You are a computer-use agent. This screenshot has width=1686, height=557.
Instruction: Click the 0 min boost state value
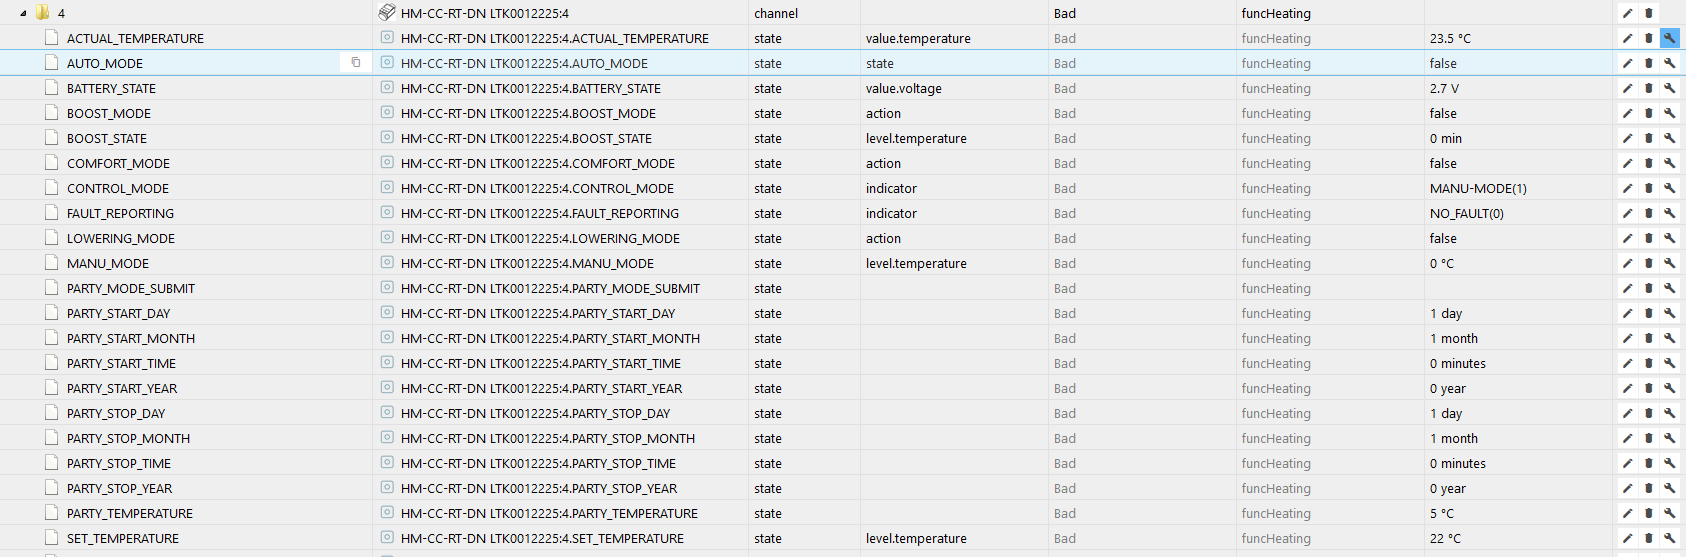(x=1446, y=138)
